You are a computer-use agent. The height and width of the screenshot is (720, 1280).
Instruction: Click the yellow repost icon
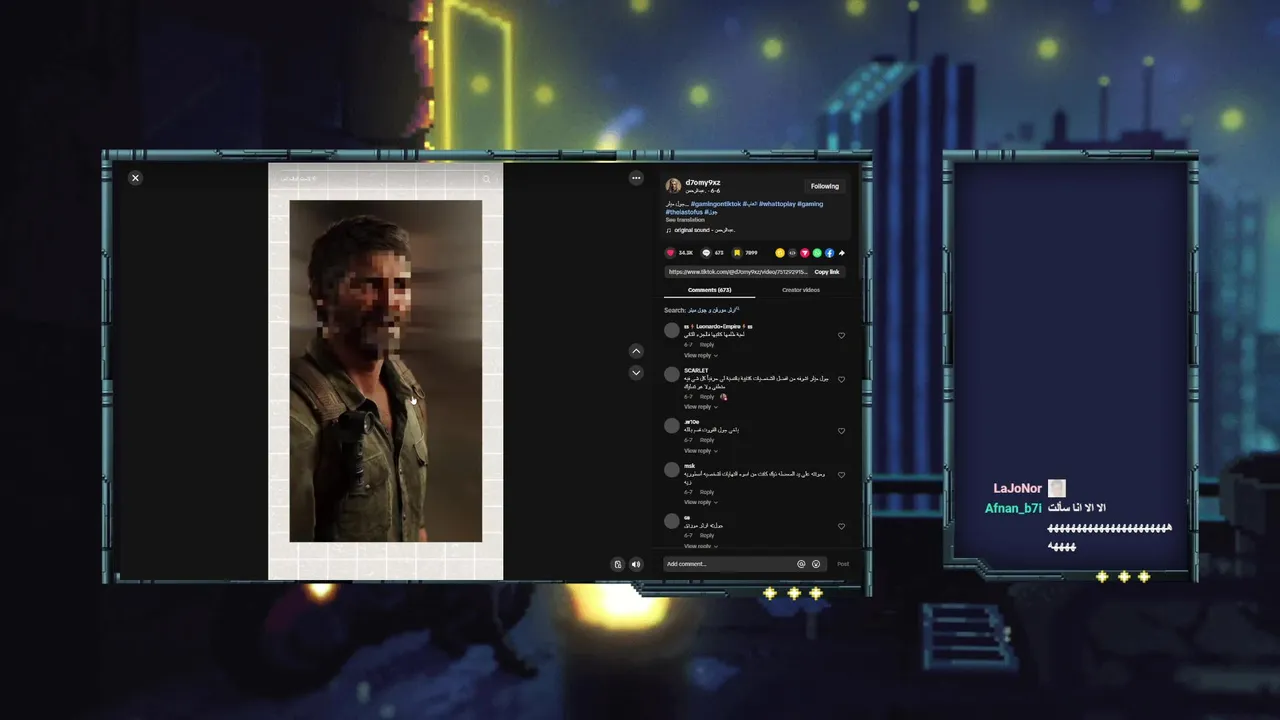780,253
